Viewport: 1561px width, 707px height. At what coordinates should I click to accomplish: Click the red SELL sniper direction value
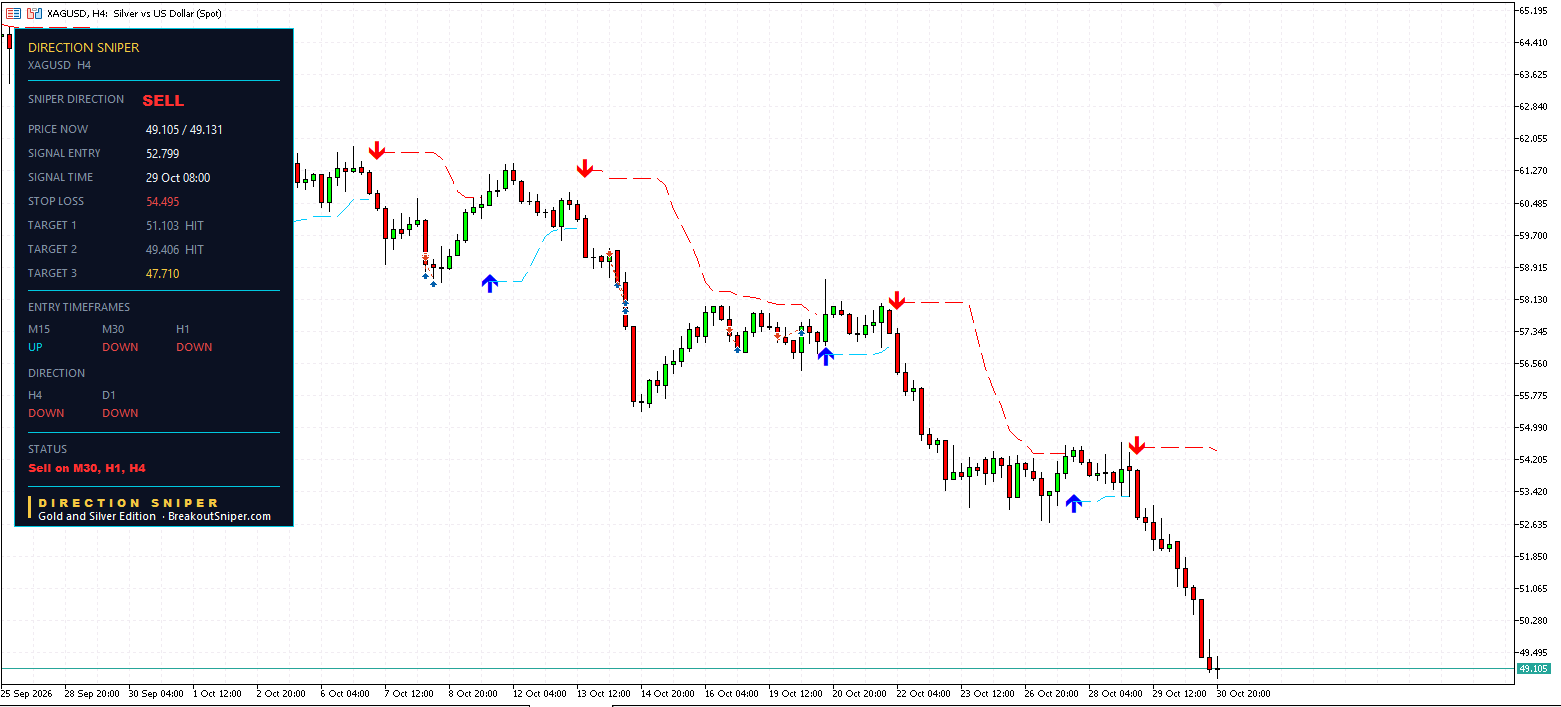click(x=163, y=100)
